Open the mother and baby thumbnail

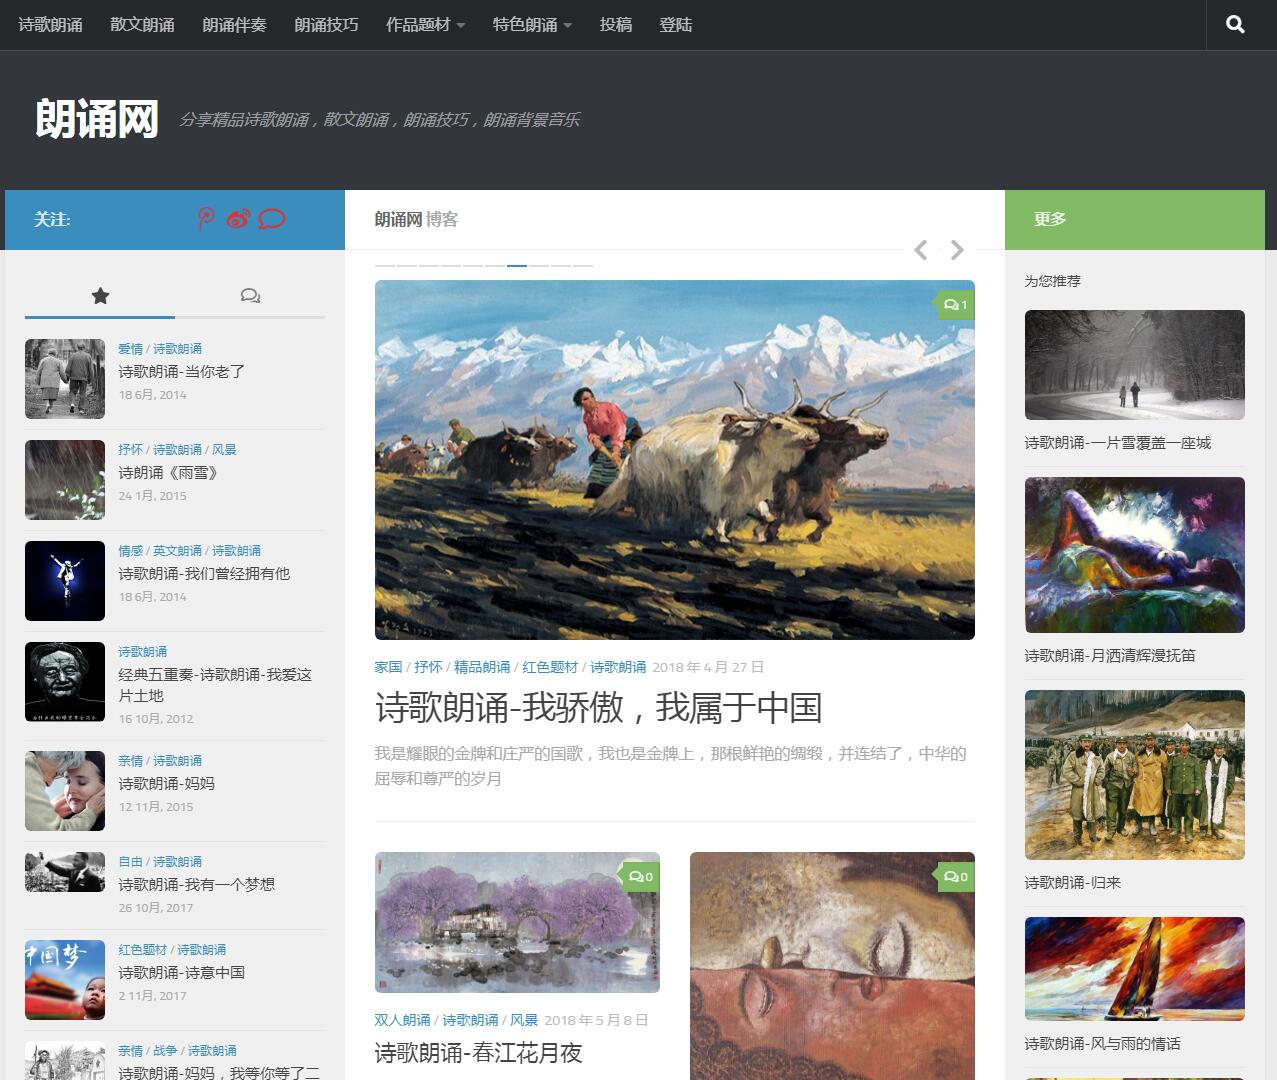65,791
